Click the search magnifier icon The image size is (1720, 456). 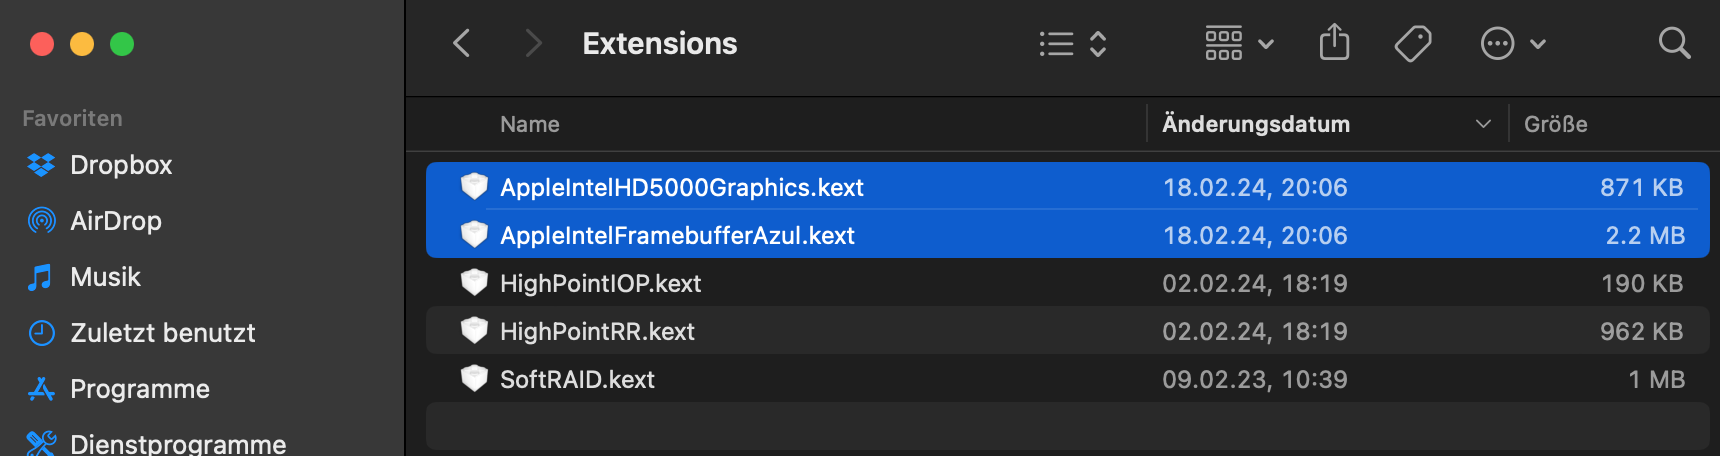click(x=1674, y=44)
